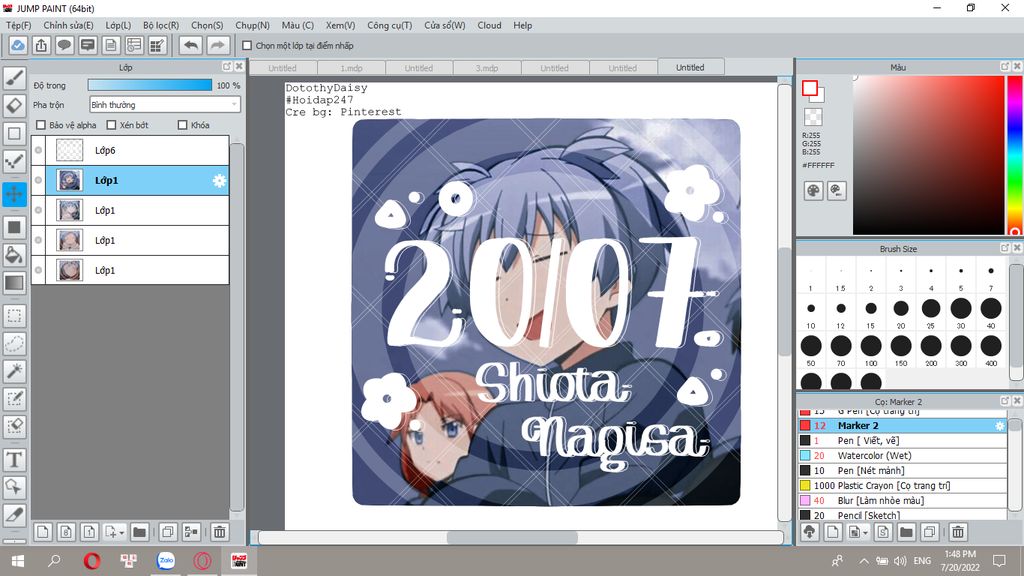This screenshot has width=1024, height=576.
Task: Open the Tệp(F) menu
Action: [x=18, y=25]
